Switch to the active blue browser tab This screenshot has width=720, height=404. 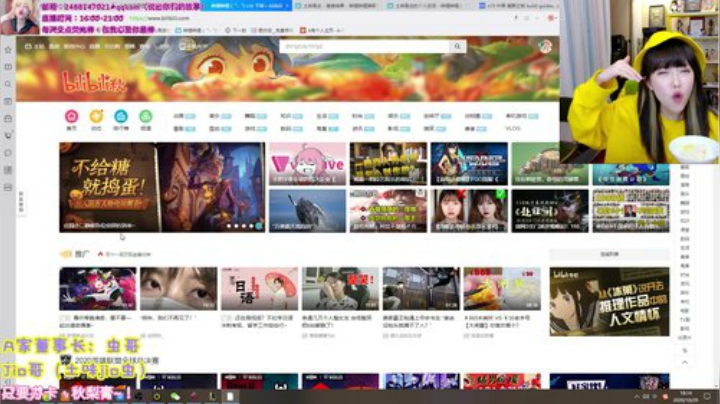coord(247,6)
